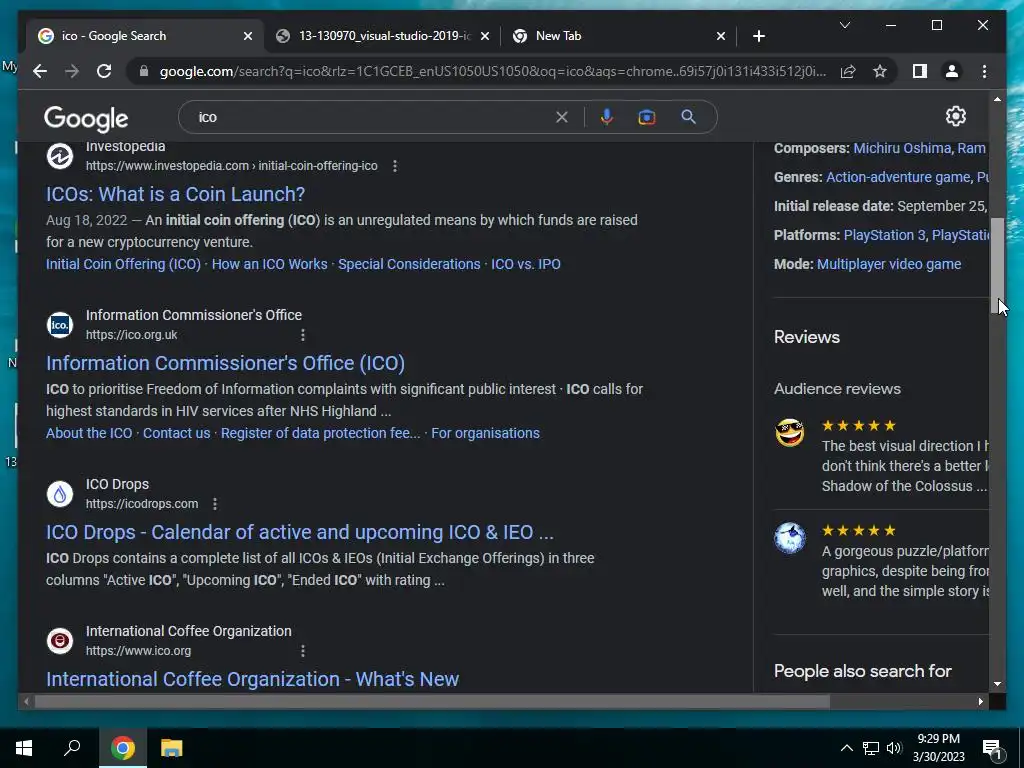Submit search with the magnifier icon
The width and height of the screenshot is (1024, 768).
click(x=688, y=117)
